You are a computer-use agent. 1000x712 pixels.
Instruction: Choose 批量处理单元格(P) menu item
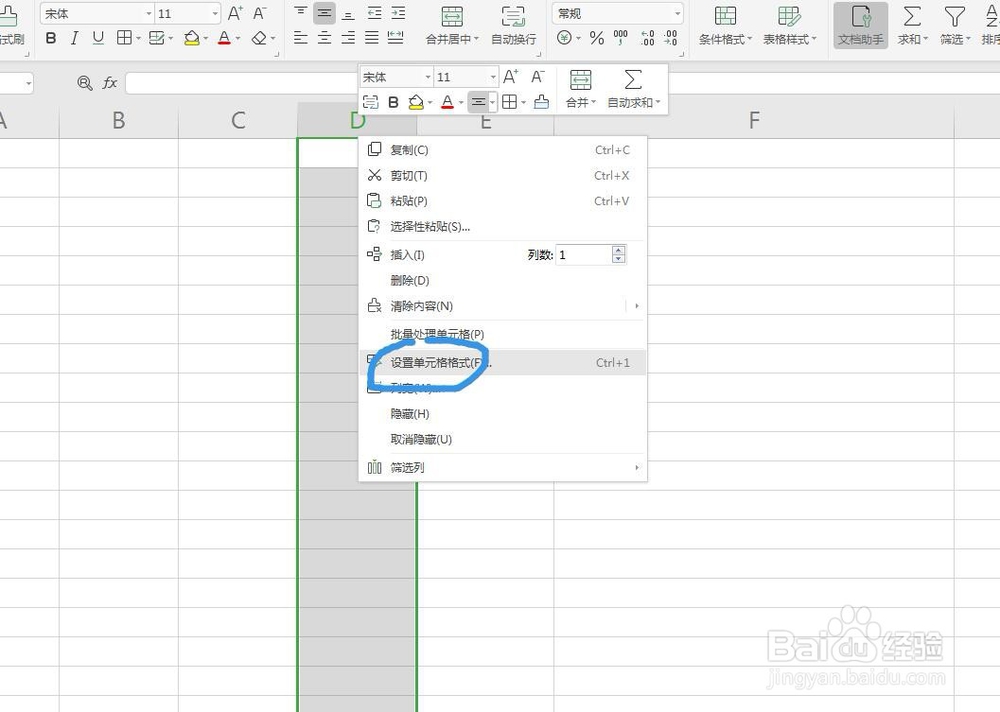(503, 334)
